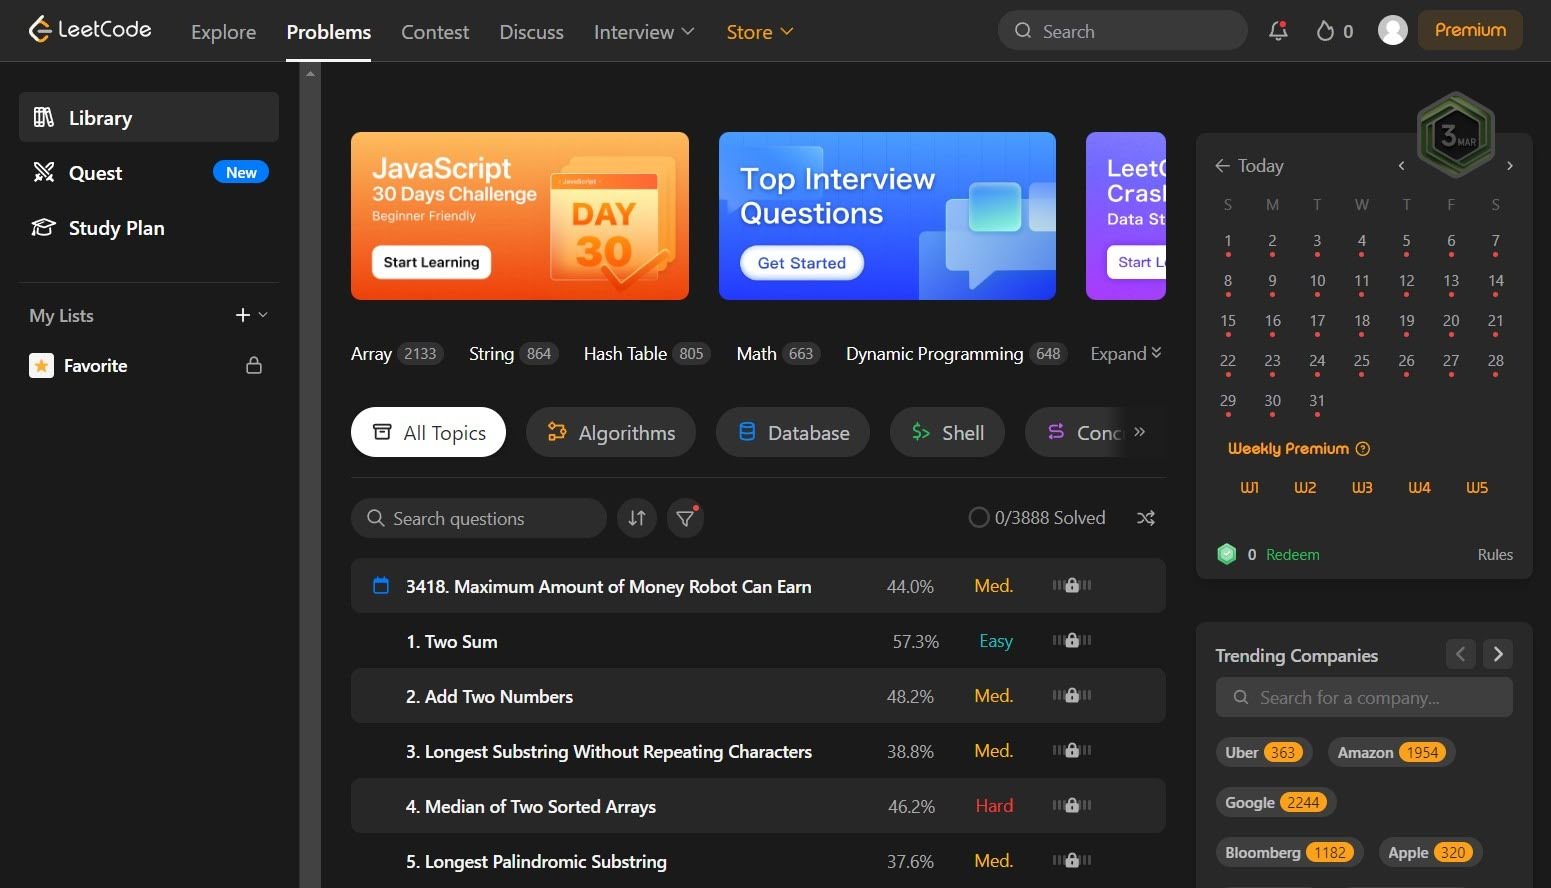Image resolution: width=1551 pixels, height=888 pixels.
Task: Click the Redeem link
Action: [x=1292, y=555]
